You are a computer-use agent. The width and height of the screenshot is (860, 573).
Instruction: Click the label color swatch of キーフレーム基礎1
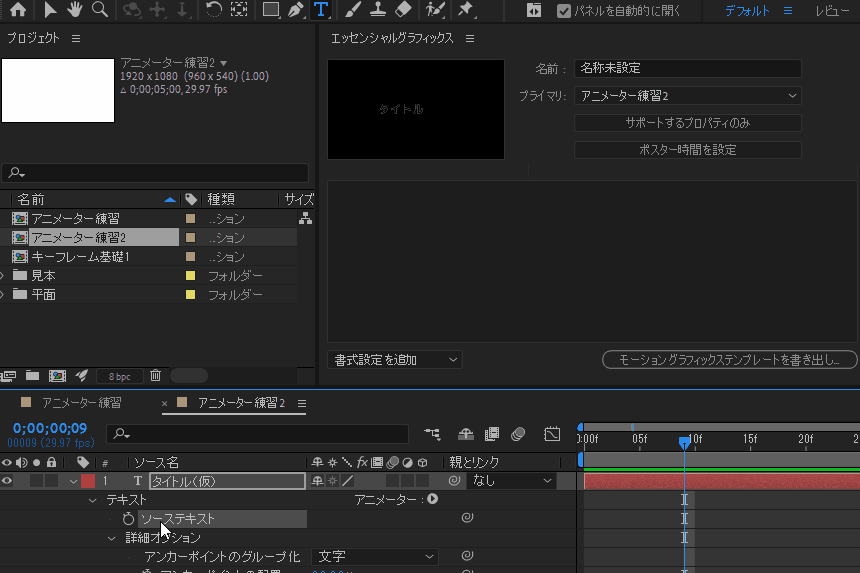[x=190, y=257]
